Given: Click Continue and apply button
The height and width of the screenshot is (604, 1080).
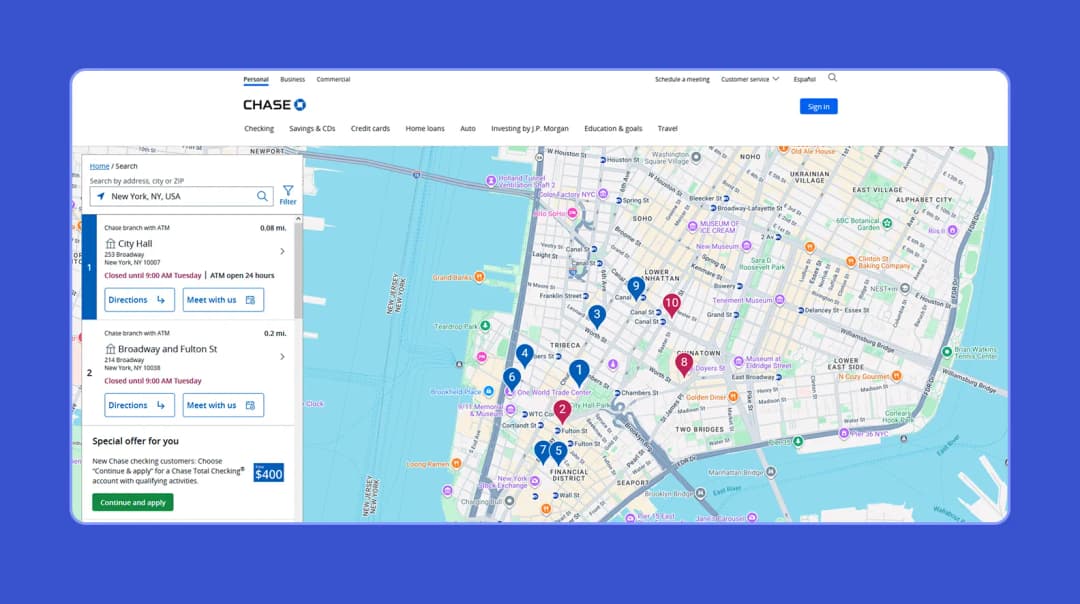Looking at the screenshot, I should click(x=133, y=503).
